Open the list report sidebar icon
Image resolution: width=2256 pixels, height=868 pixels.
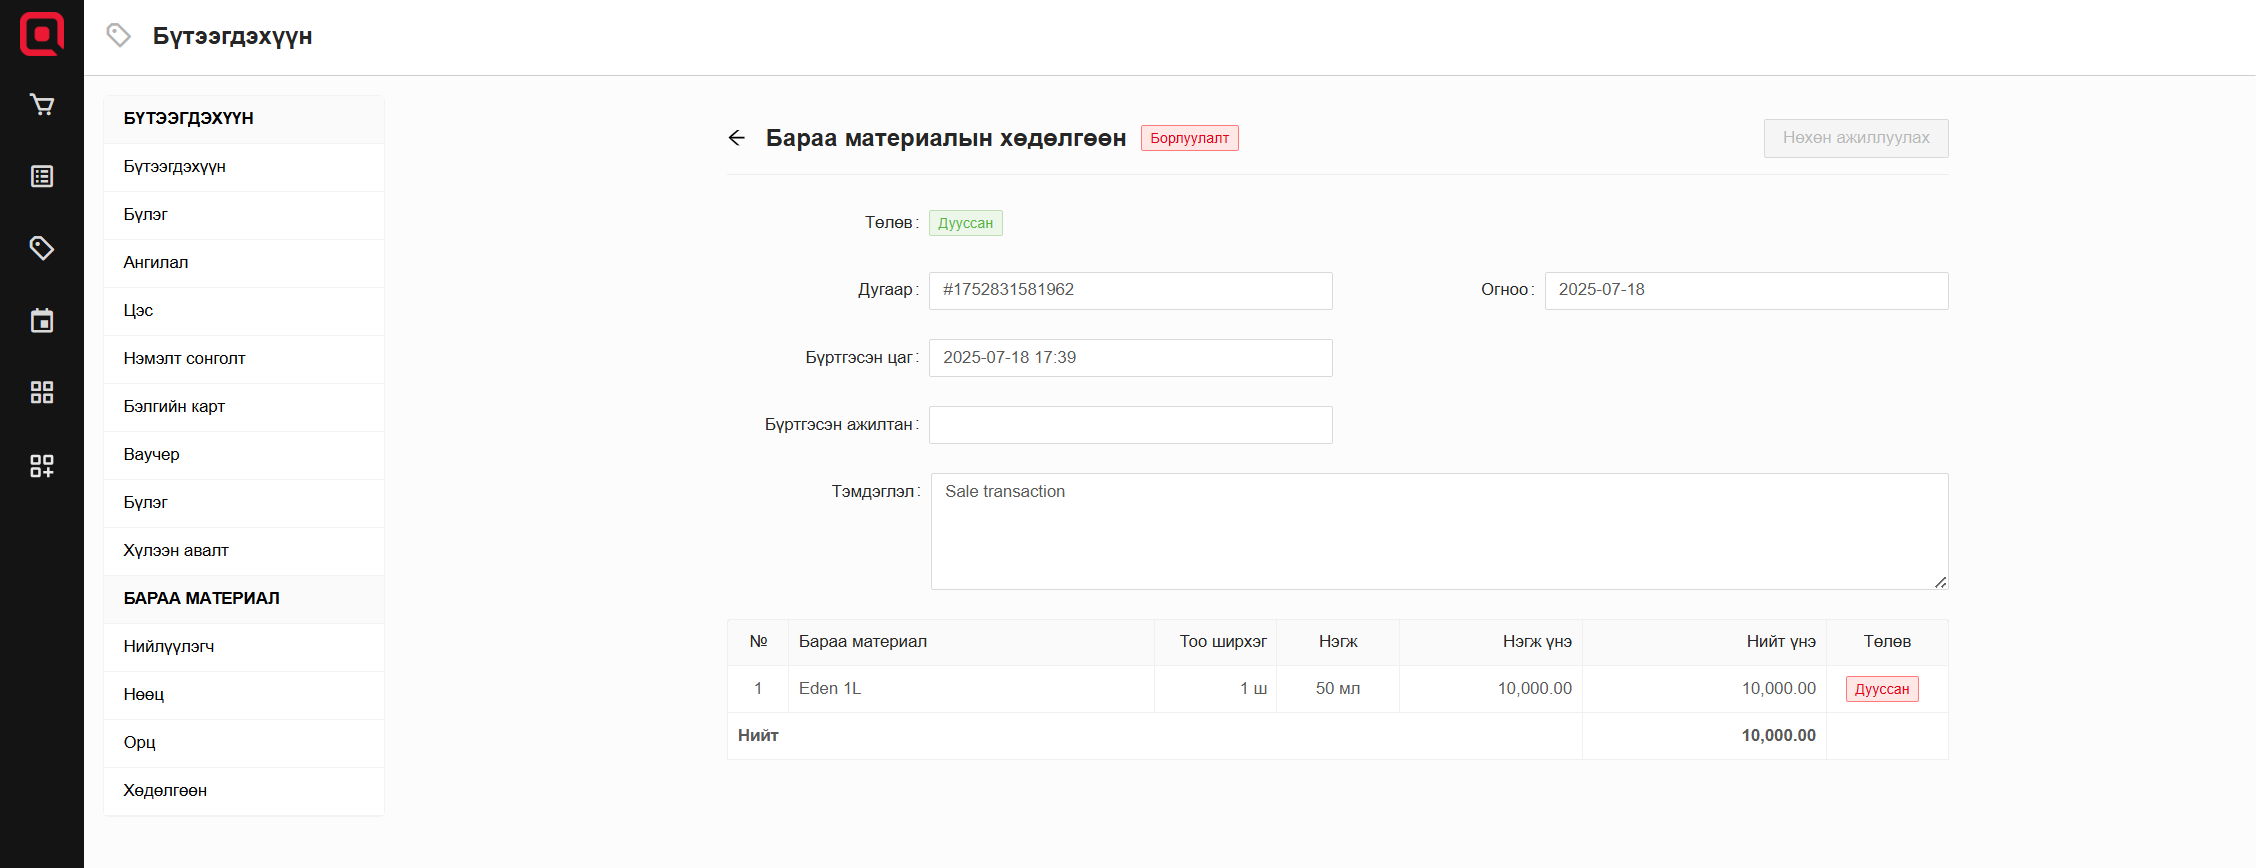pyautogui.click(x=42, y=177)
